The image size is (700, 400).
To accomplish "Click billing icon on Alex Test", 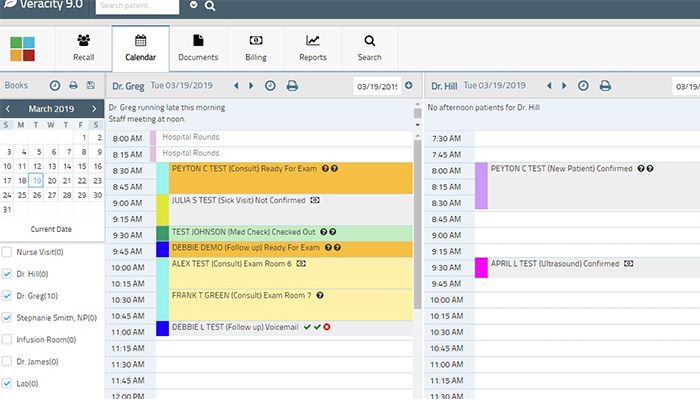I will pyautogui.click(x=301, y=263).
